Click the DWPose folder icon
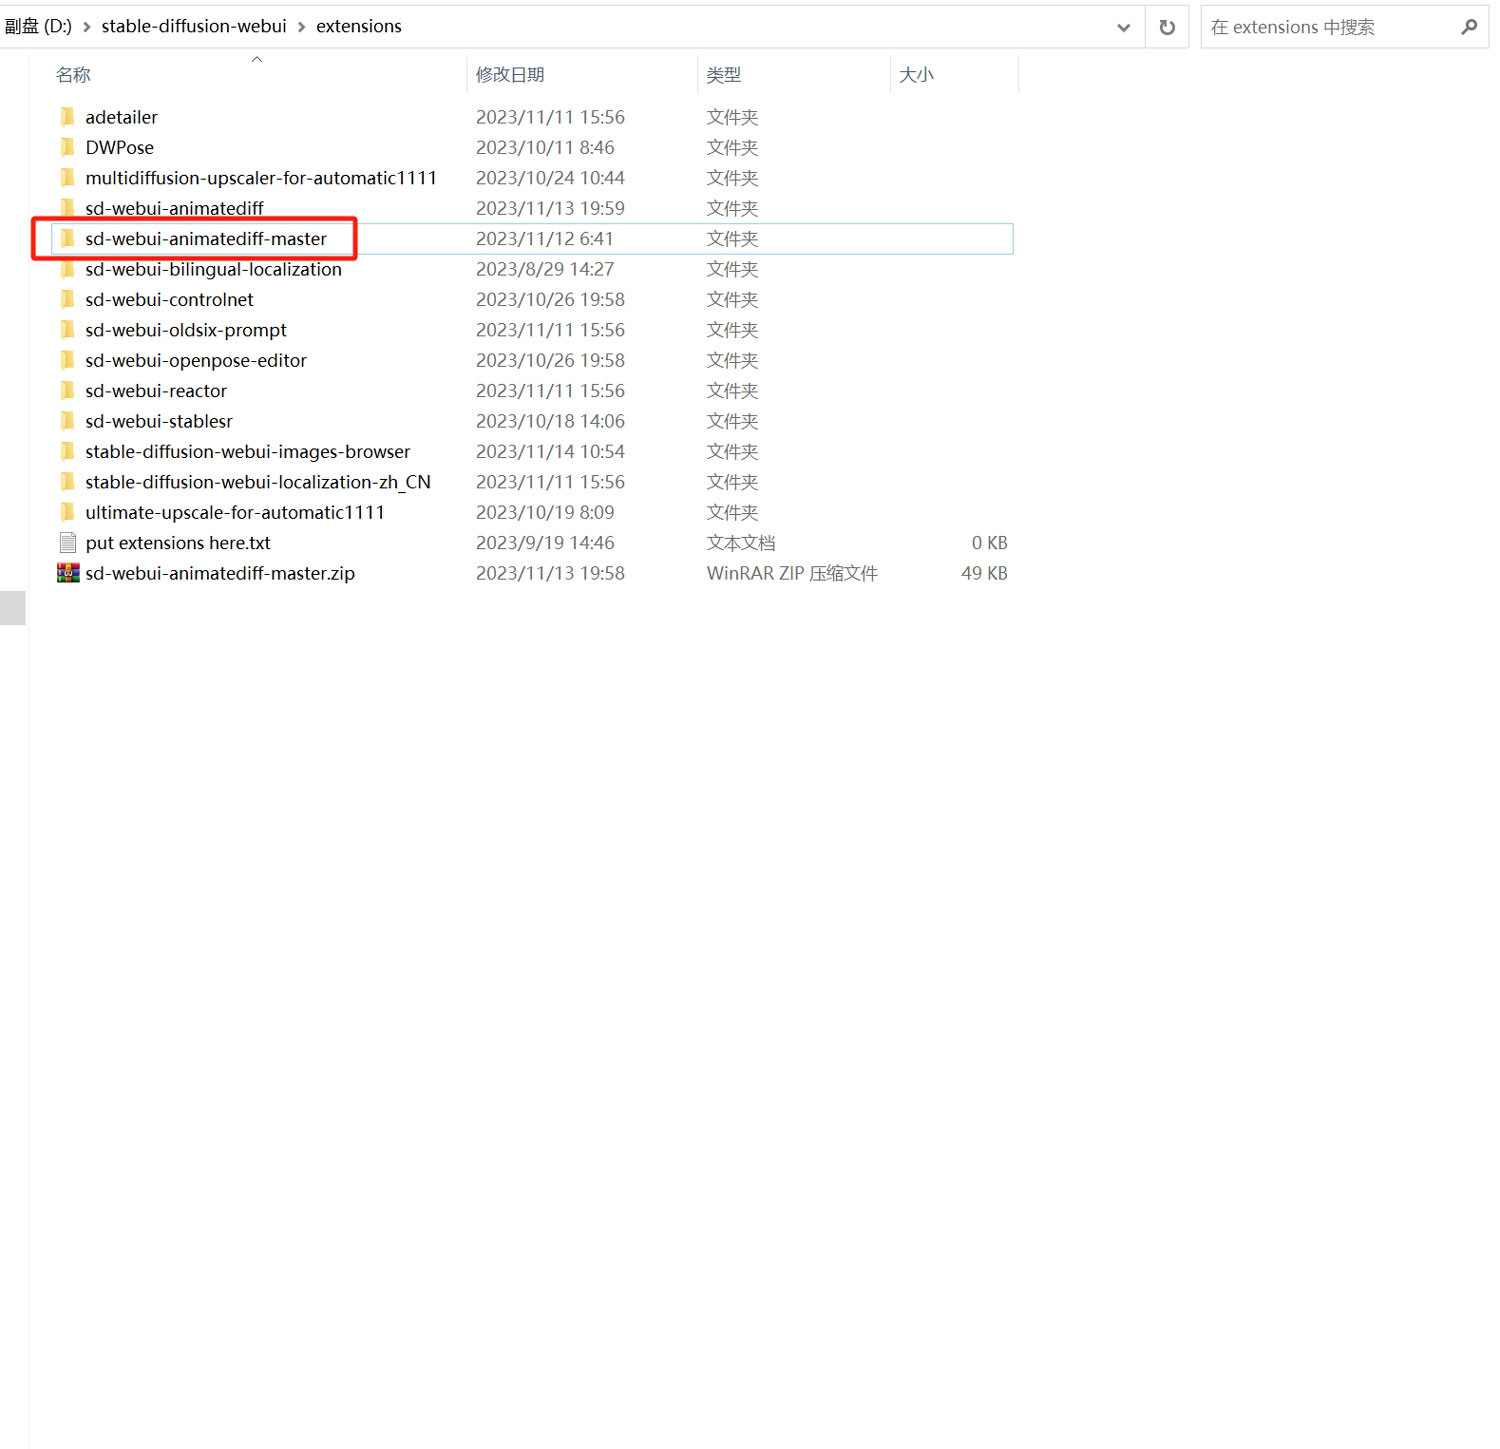1500x1449 pixels. [68, 147]
